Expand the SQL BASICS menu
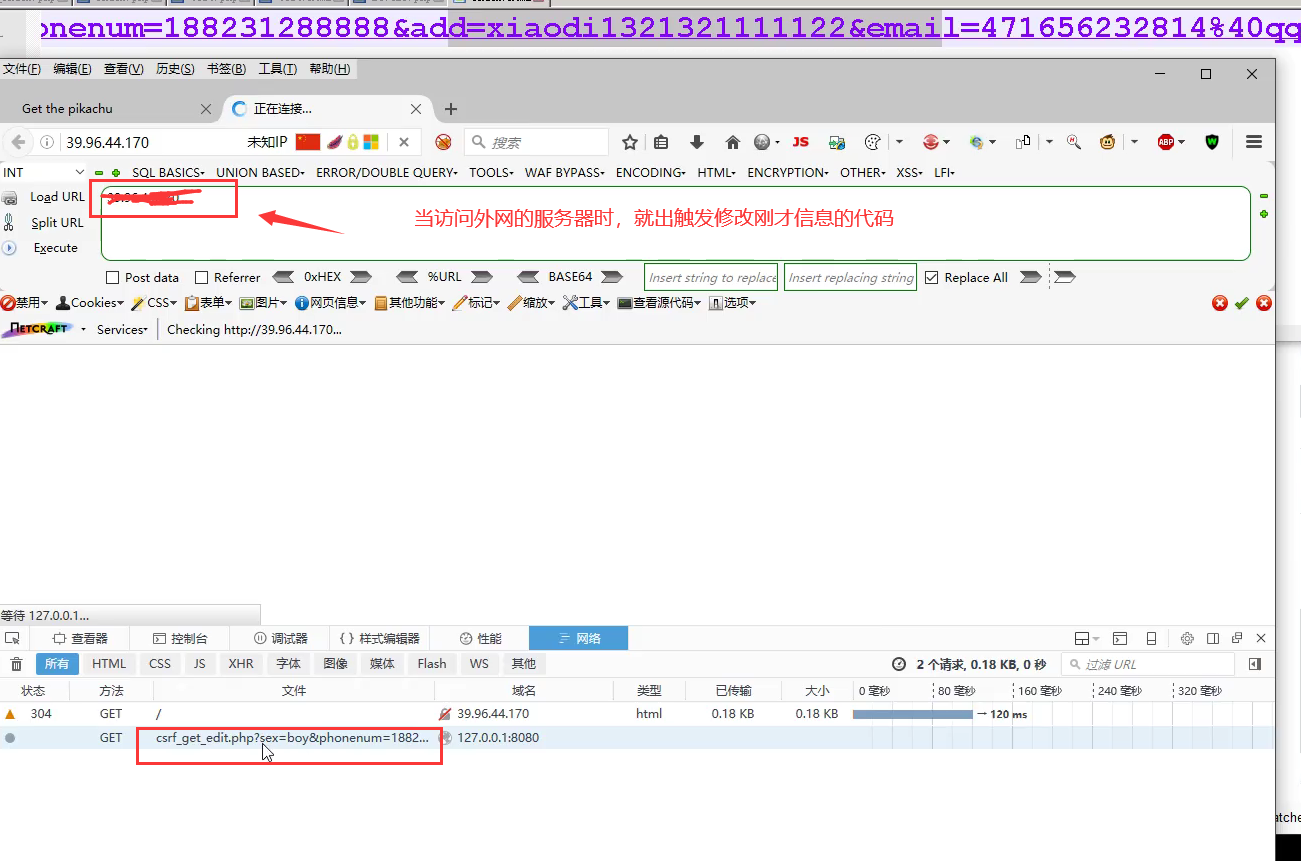Screen dimensions: 1301x861 [168, 173]
